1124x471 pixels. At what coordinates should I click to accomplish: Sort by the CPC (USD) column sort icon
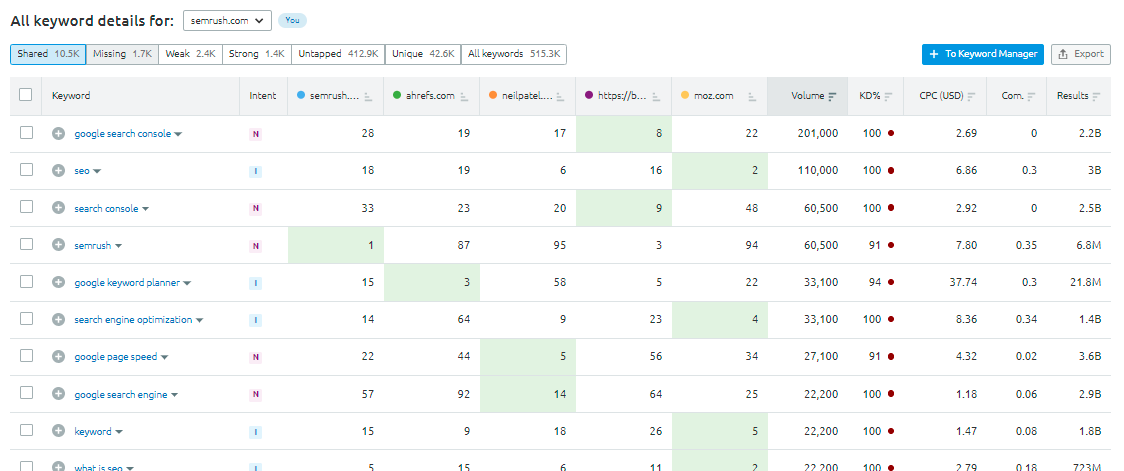click(x=971, y=96)
